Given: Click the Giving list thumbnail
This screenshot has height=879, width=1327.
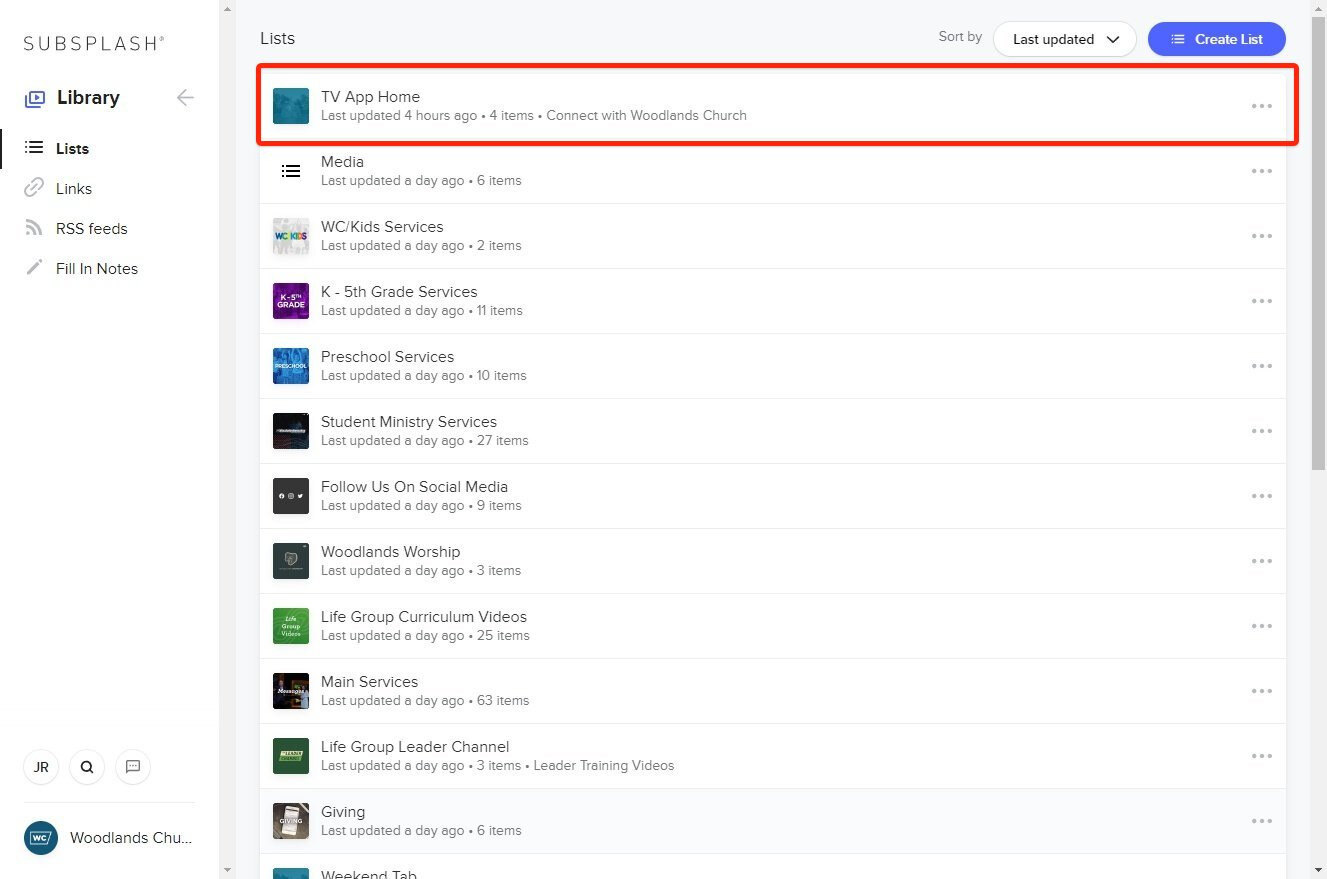Looking at the screenshot, I should click(x=291, y=821).
